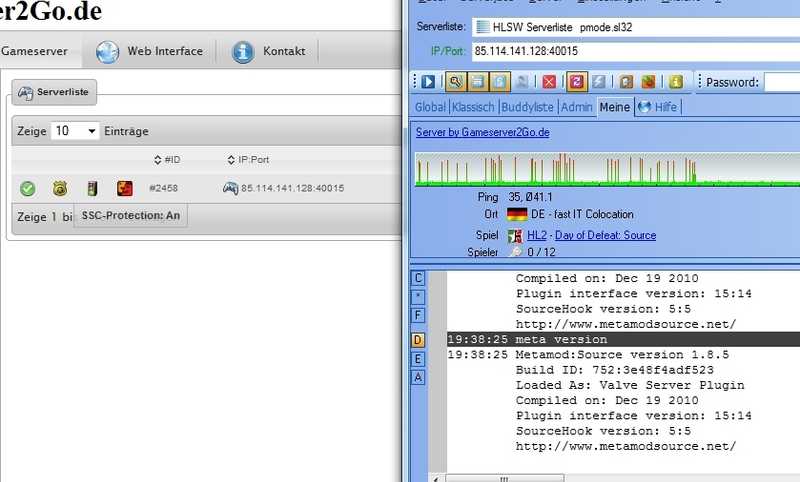Click the blue info icon next to Kontakt

(243, 52)
